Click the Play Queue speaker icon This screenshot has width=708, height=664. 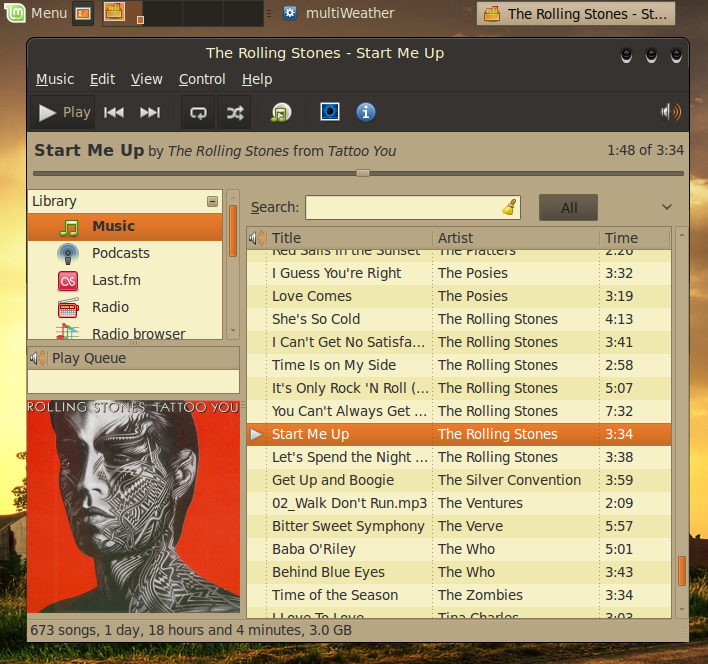38,358
